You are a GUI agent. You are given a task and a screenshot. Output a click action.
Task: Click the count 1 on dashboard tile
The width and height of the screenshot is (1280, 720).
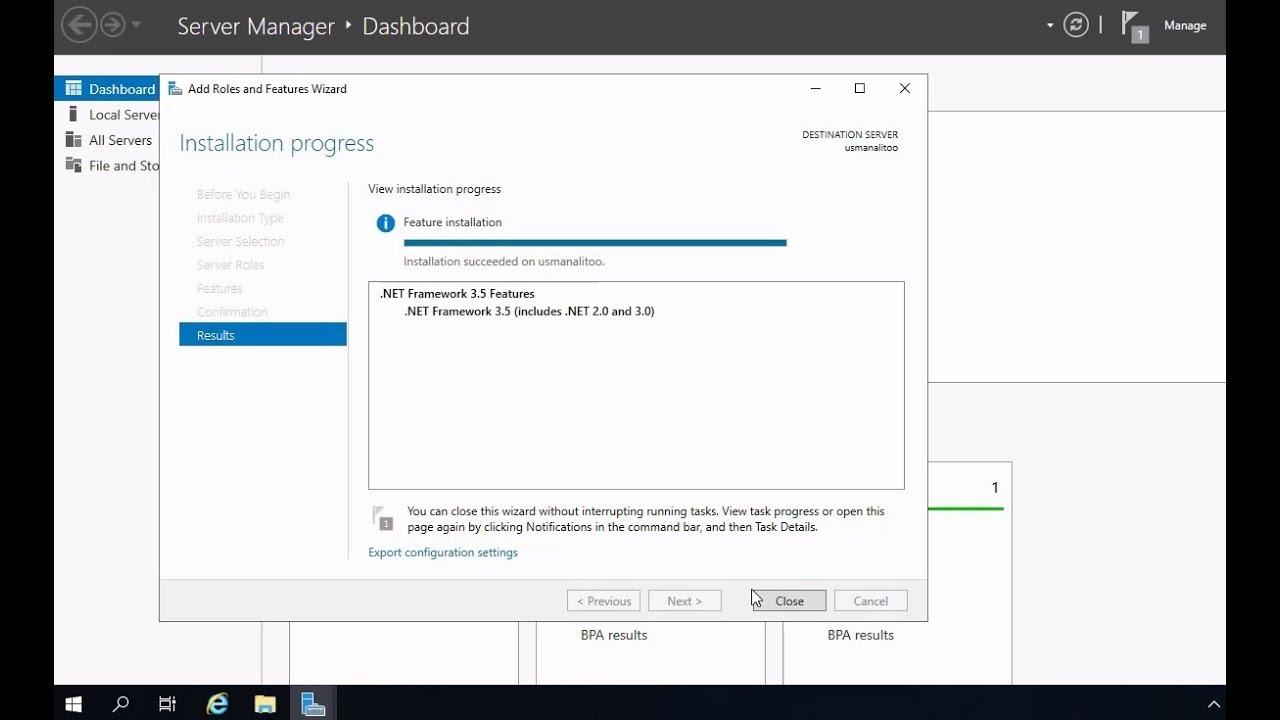tap(995, 488)
